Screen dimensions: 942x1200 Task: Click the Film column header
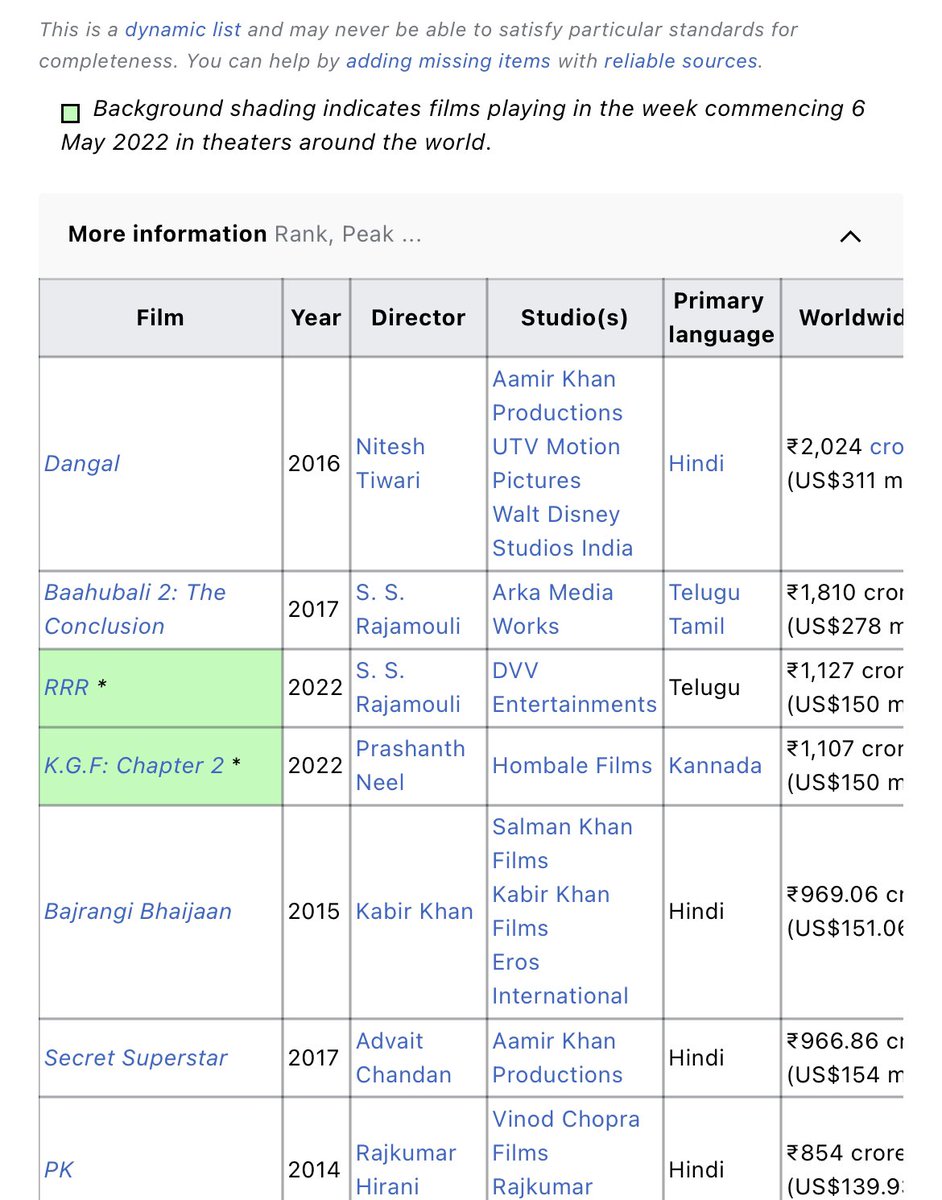click(x=160, y=318)
